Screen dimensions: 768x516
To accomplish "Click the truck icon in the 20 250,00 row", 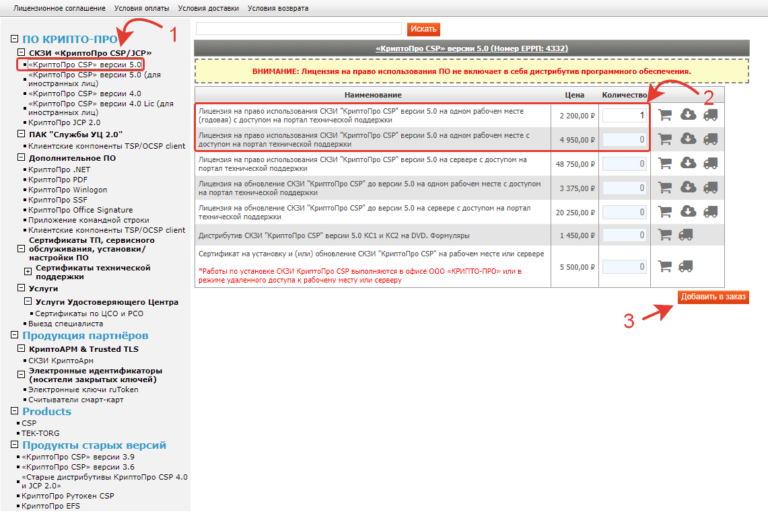I will pyautogui.click(x=711, y=211).
